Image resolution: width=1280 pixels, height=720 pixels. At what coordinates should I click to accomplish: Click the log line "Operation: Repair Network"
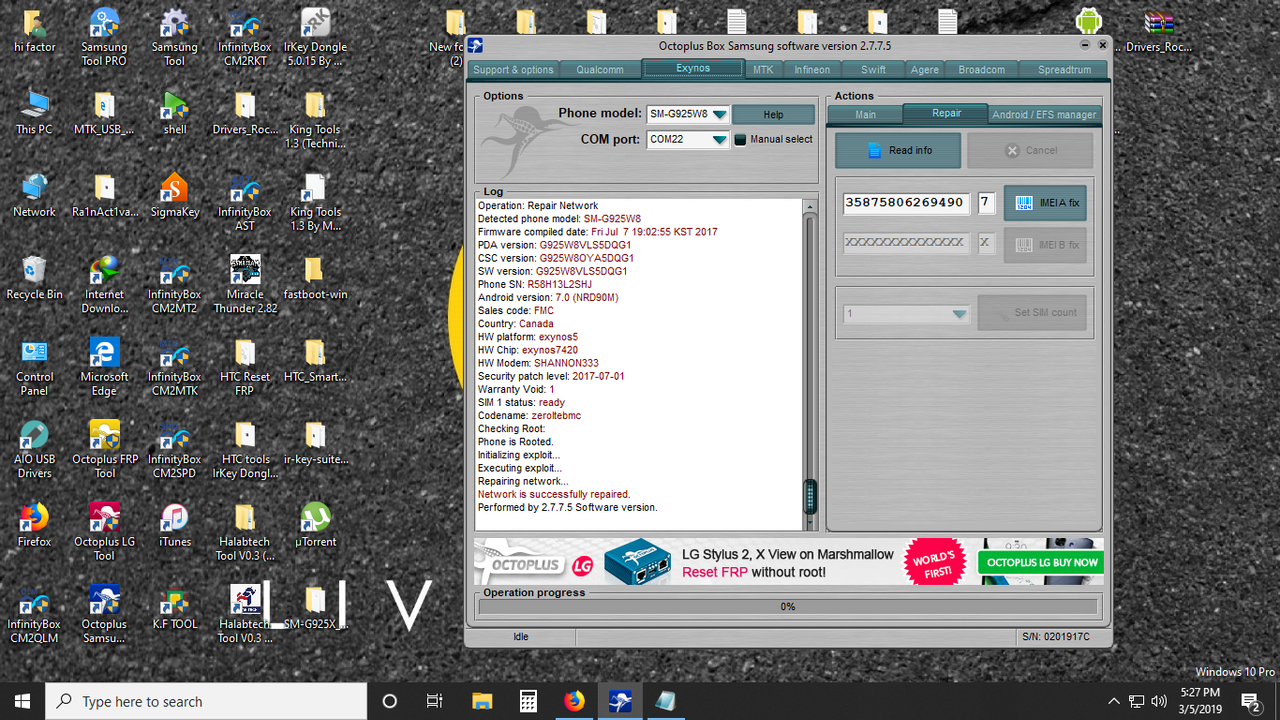pyautogui.click(x=538, y=206)
